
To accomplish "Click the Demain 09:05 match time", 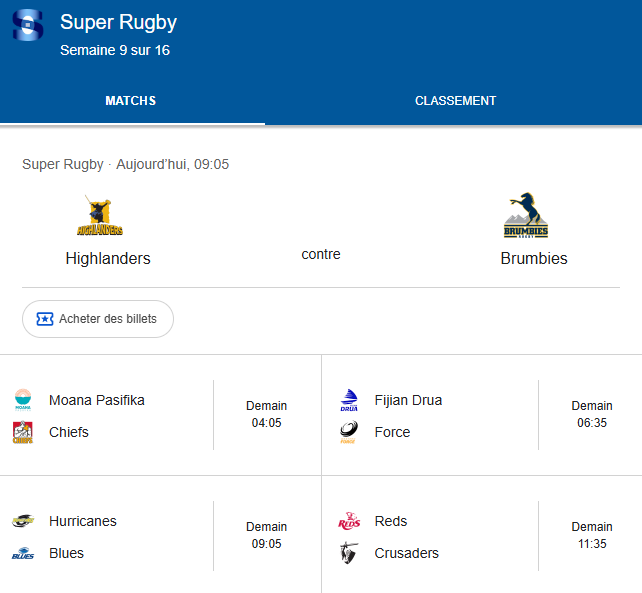I will (267, 535).
